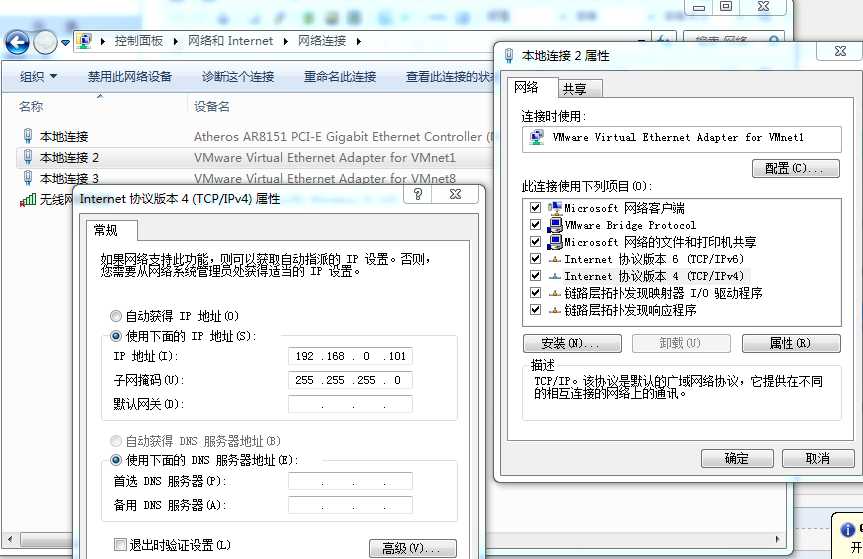
Task: Click the 安装(N)... button
Action: (x=572, y=343)
